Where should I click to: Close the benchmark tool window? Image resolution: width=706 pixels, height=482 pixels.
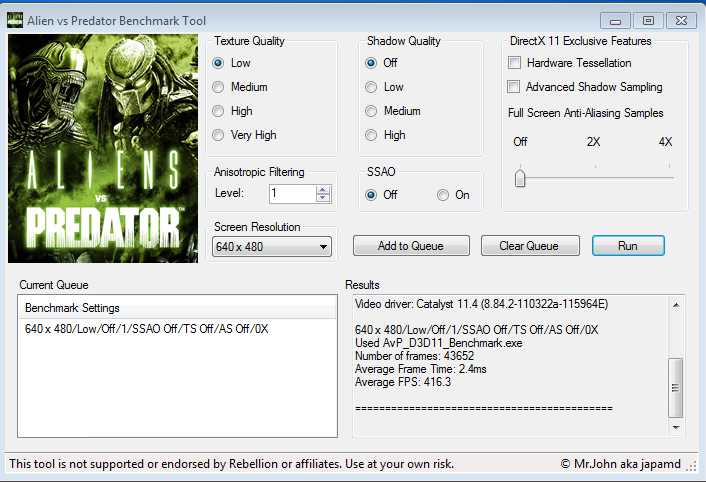coord(682,21)
